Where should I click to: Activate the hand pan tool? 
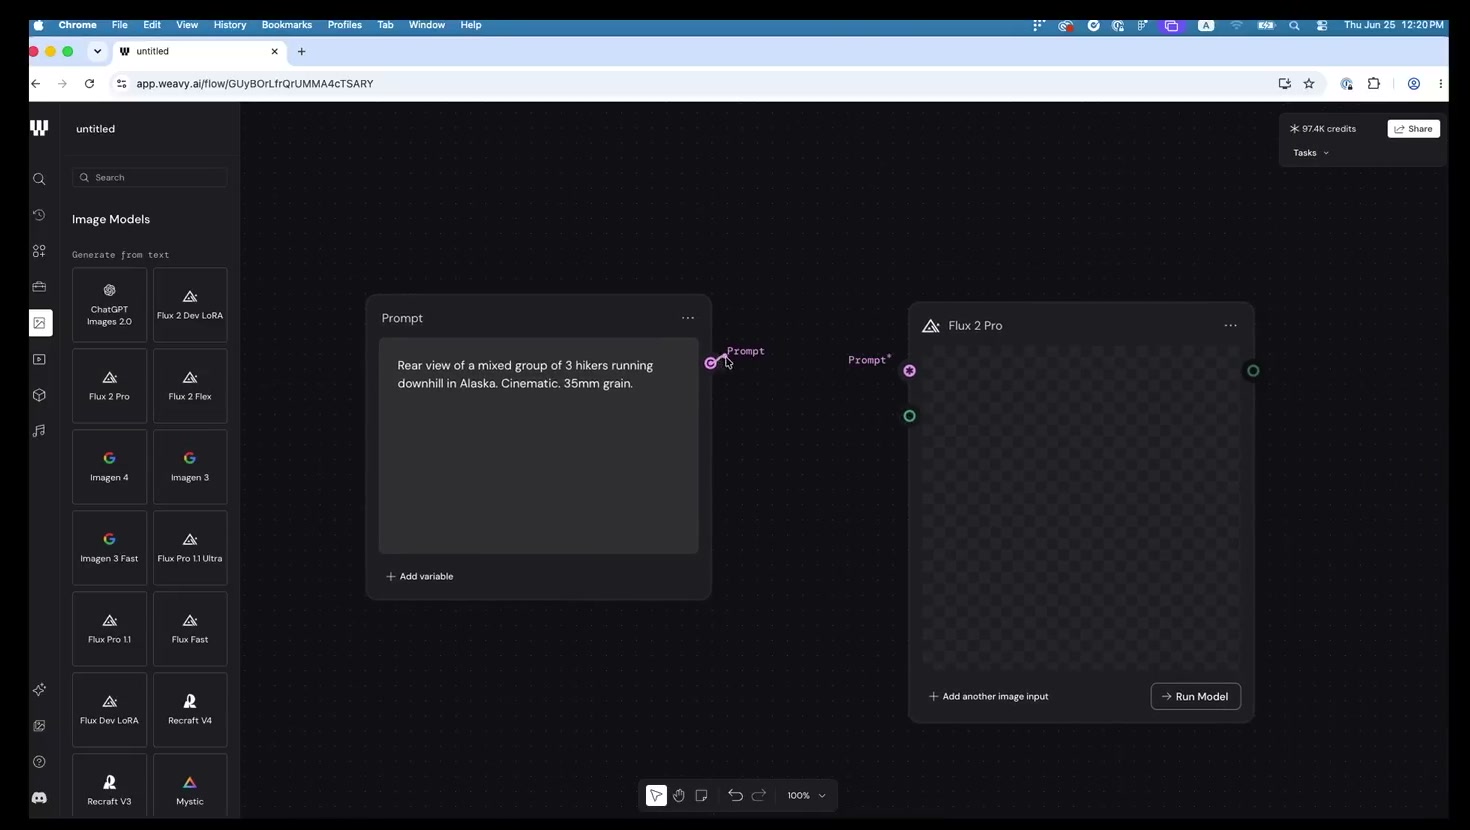[679, 796]
